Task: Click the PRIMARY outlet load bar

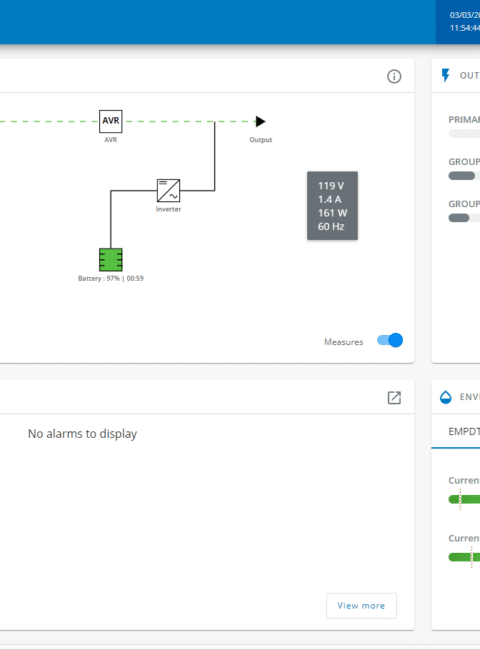Action: (x=464, y=133)
